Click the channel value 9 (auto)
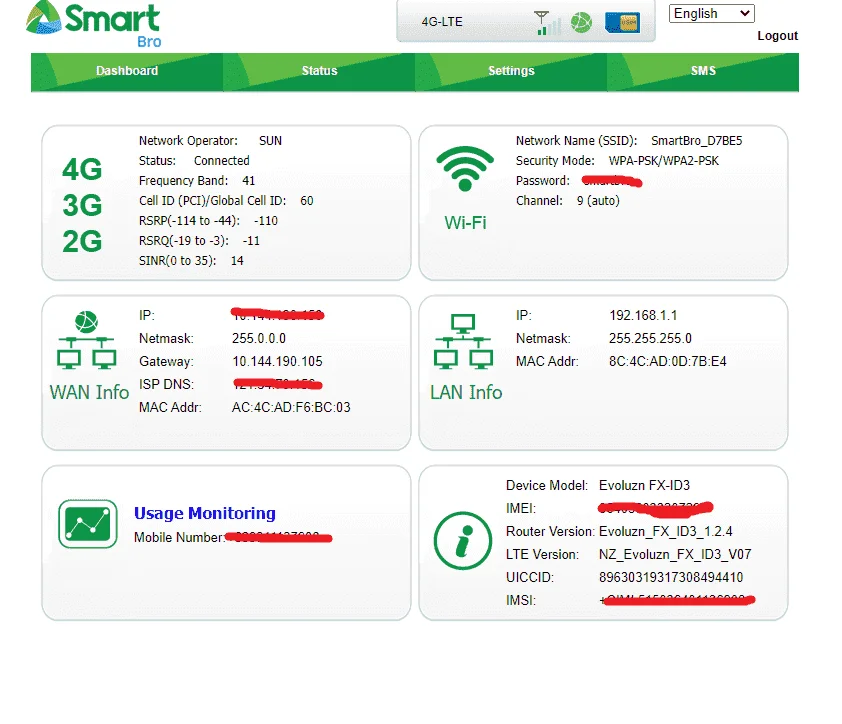The width and height of the screenshot is (842, 724). tap(598, 201)
